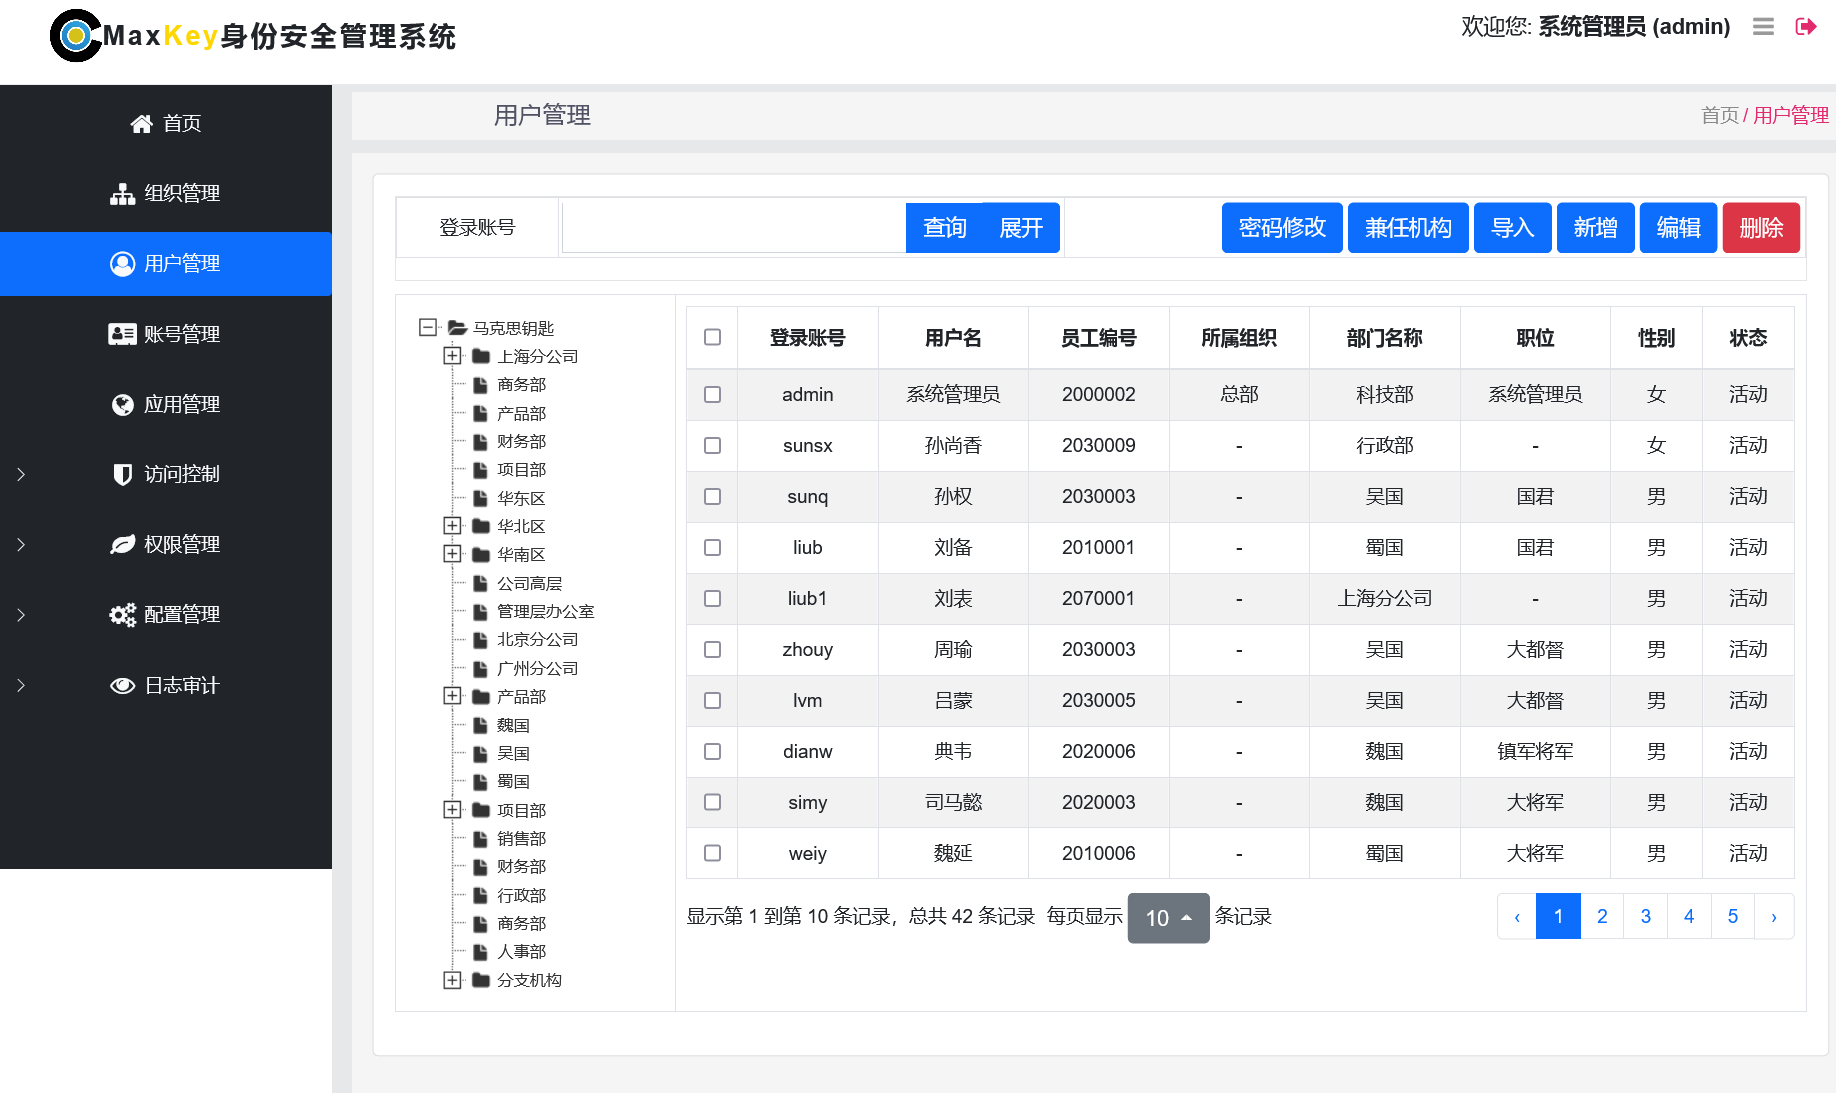
Task: Select the checkbox for user zhouy
Action: 712,650
